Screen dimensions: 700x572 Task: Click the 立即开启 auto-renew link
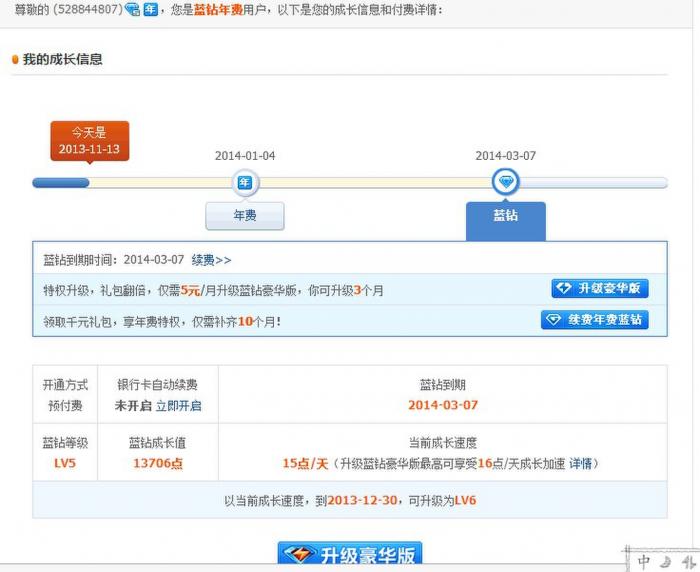(x=179, y=405)
